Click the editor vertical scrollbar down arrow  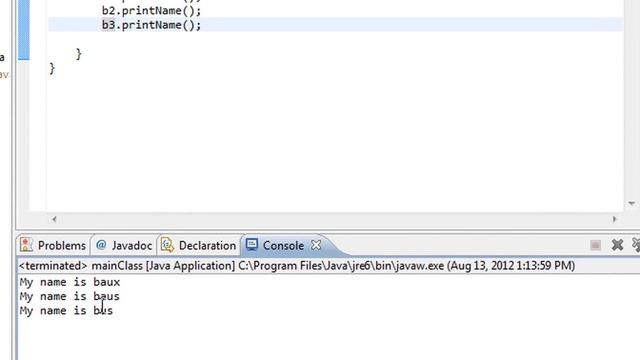631,203
